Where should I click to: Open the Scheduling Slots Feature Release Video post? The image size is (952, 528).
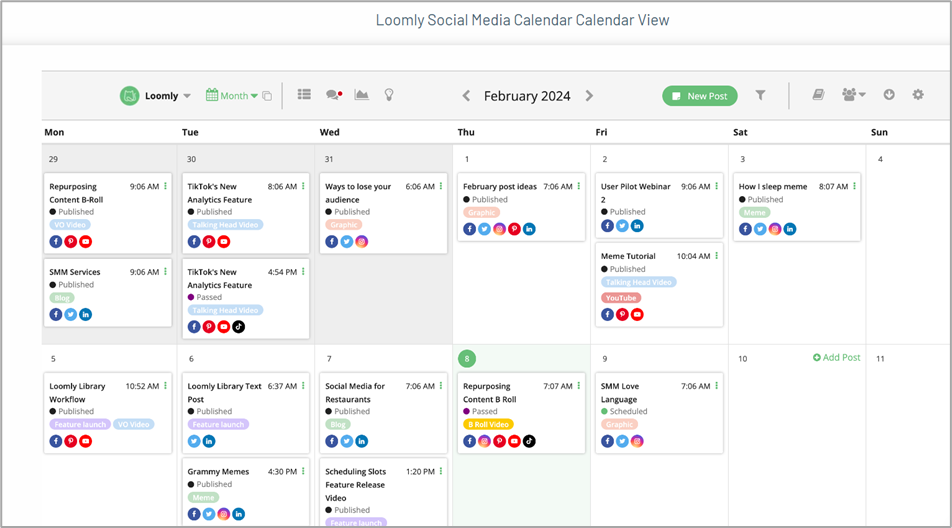tap(355, 484)
